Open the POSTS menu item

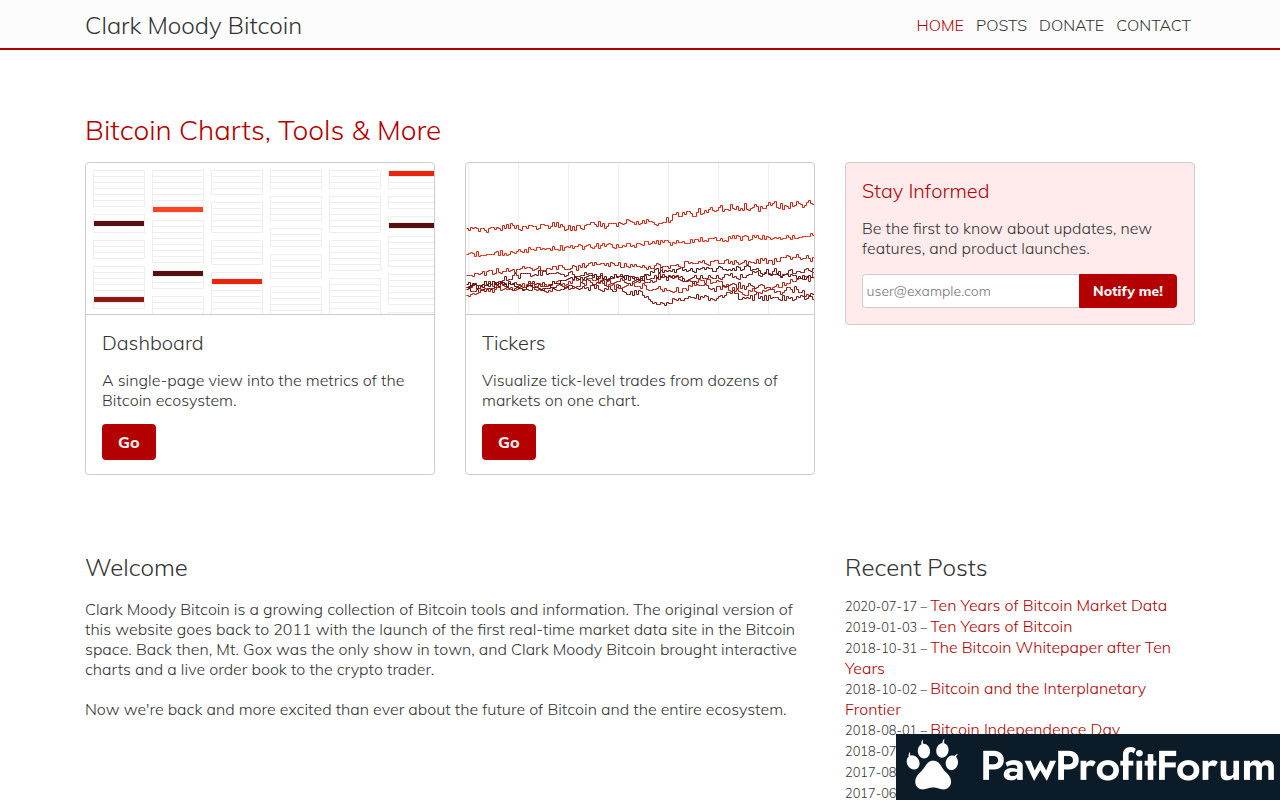[x=1001, y=26]
